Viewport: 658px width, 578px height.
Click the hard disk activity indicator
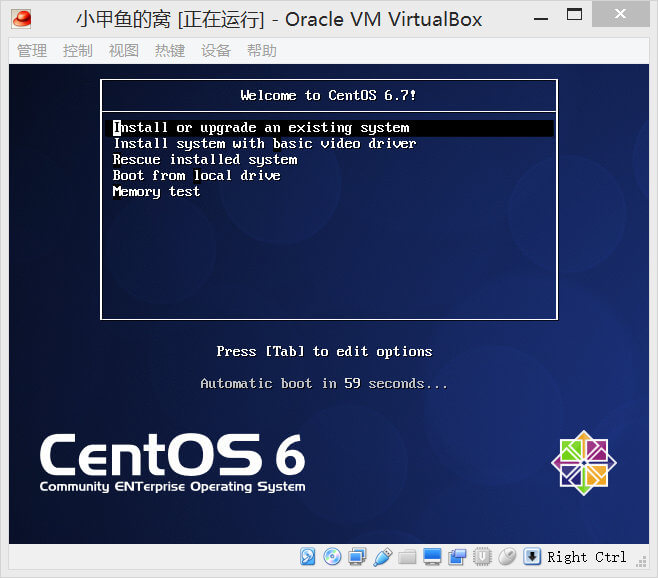308,557
